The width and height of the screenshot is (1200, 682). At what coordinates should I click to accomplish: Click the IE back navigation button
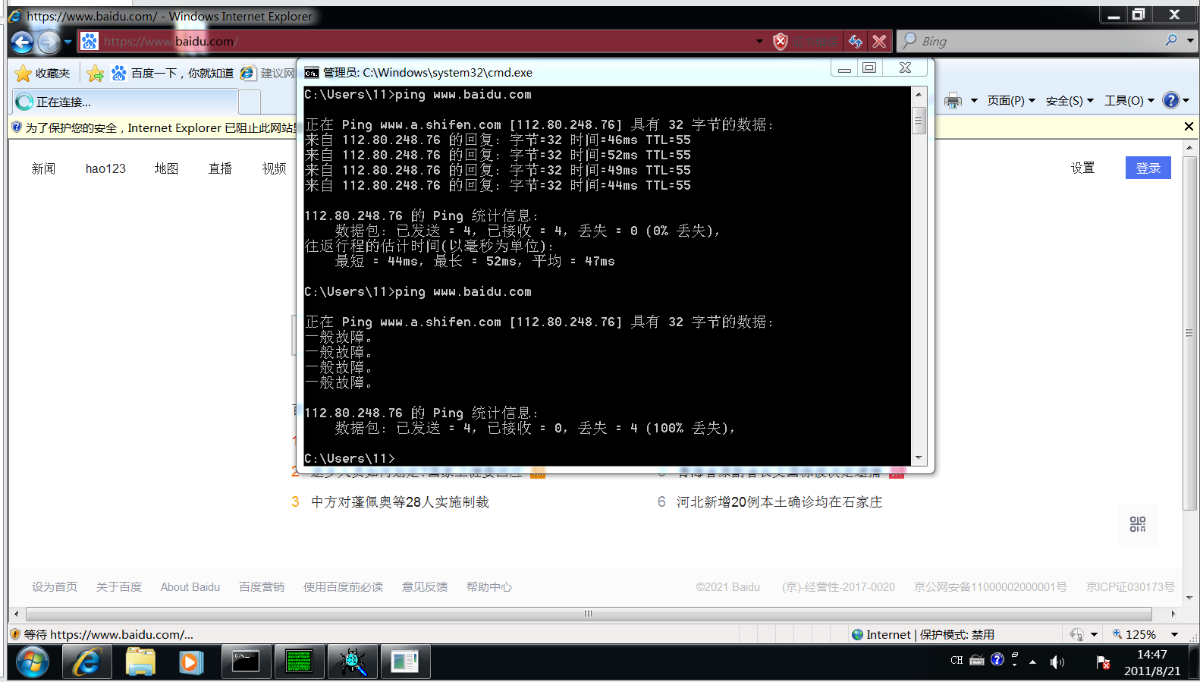tap(22, 41)
